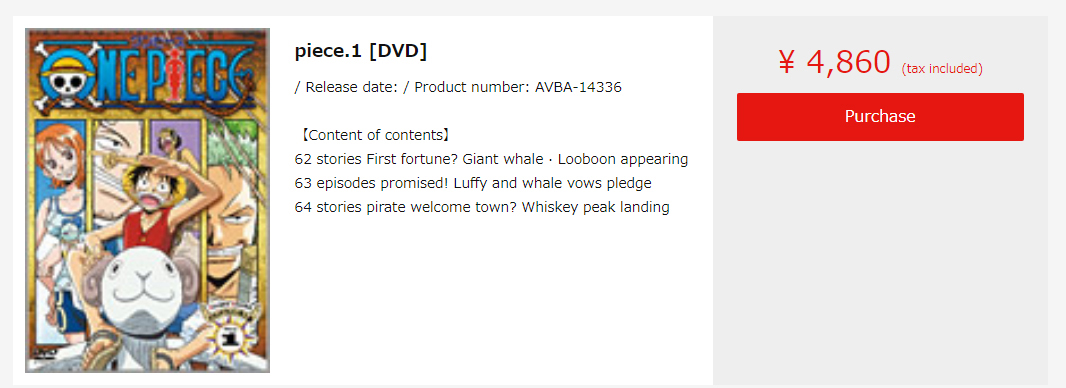Click the straw hat skull icon on cover
Image resolution: width=1066 pixels, height=388 pixels.
67,80
